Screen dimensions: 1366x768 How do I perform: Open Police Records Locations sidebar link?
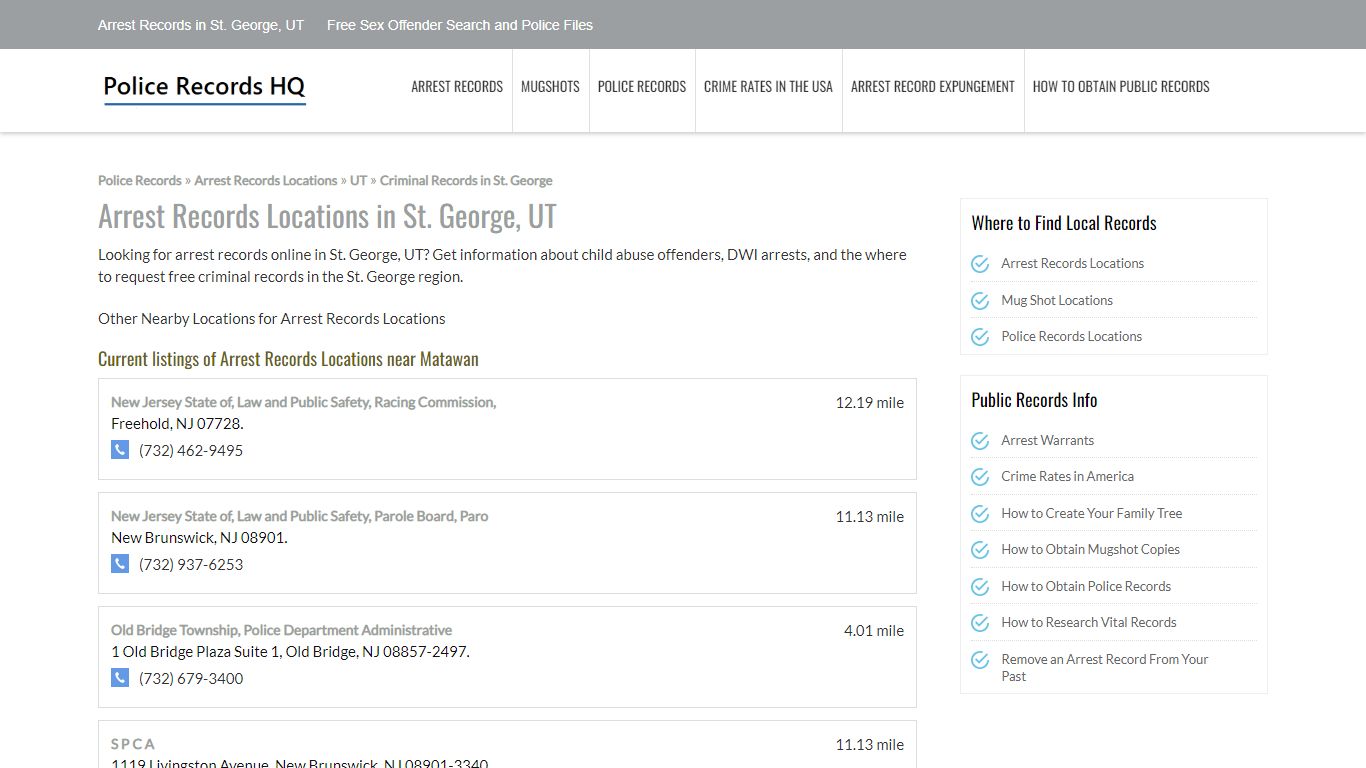[x=1071, y=337]
